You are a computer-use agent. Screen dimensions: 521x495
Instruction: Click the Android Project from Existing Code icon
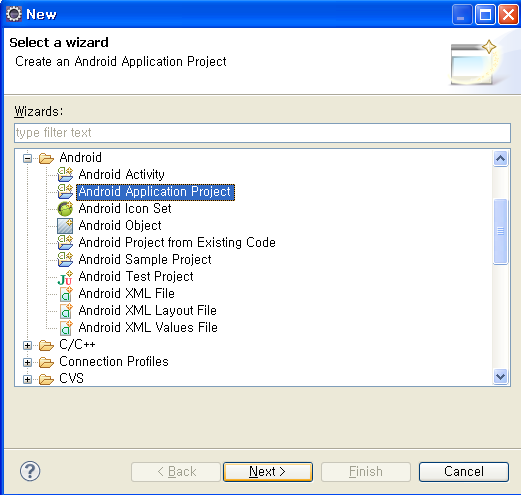click(x=65, y=242)
